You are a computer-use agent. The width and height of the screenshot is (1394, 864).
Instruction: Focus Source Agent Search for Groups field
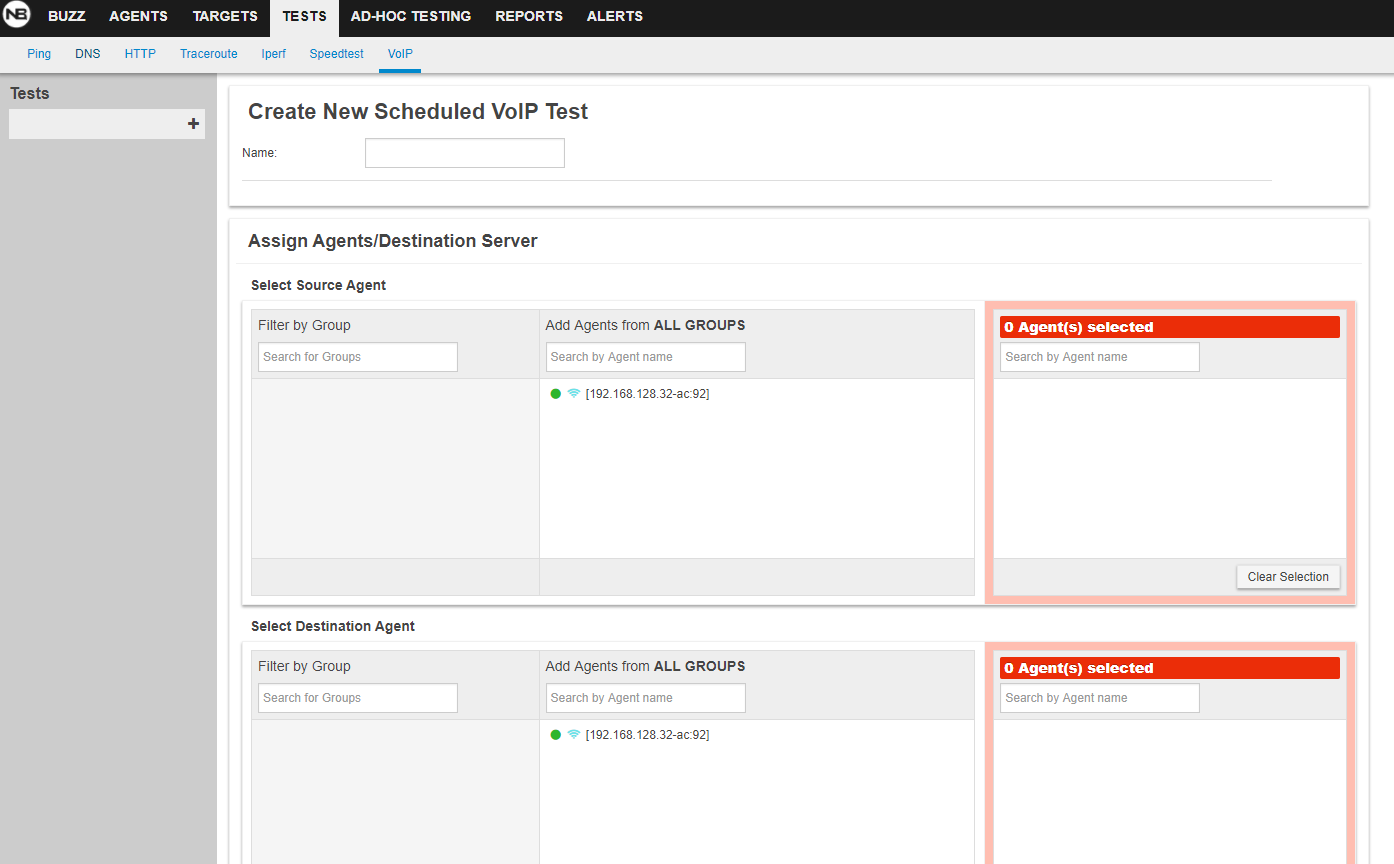pyautogui.click(x=358, y=357)
